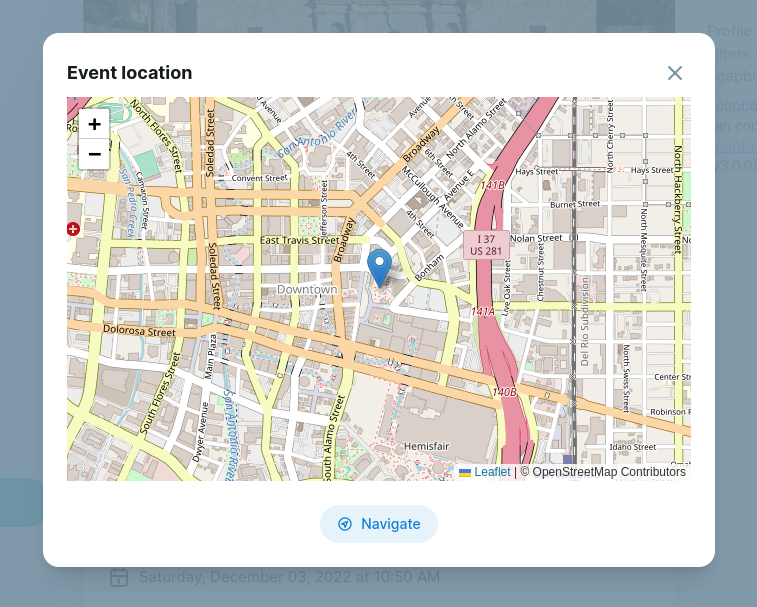Zoom out on the map
Image resolution: width=757 pixels, height=607 pixels.
pyautogui.click(x=94, y=154)
